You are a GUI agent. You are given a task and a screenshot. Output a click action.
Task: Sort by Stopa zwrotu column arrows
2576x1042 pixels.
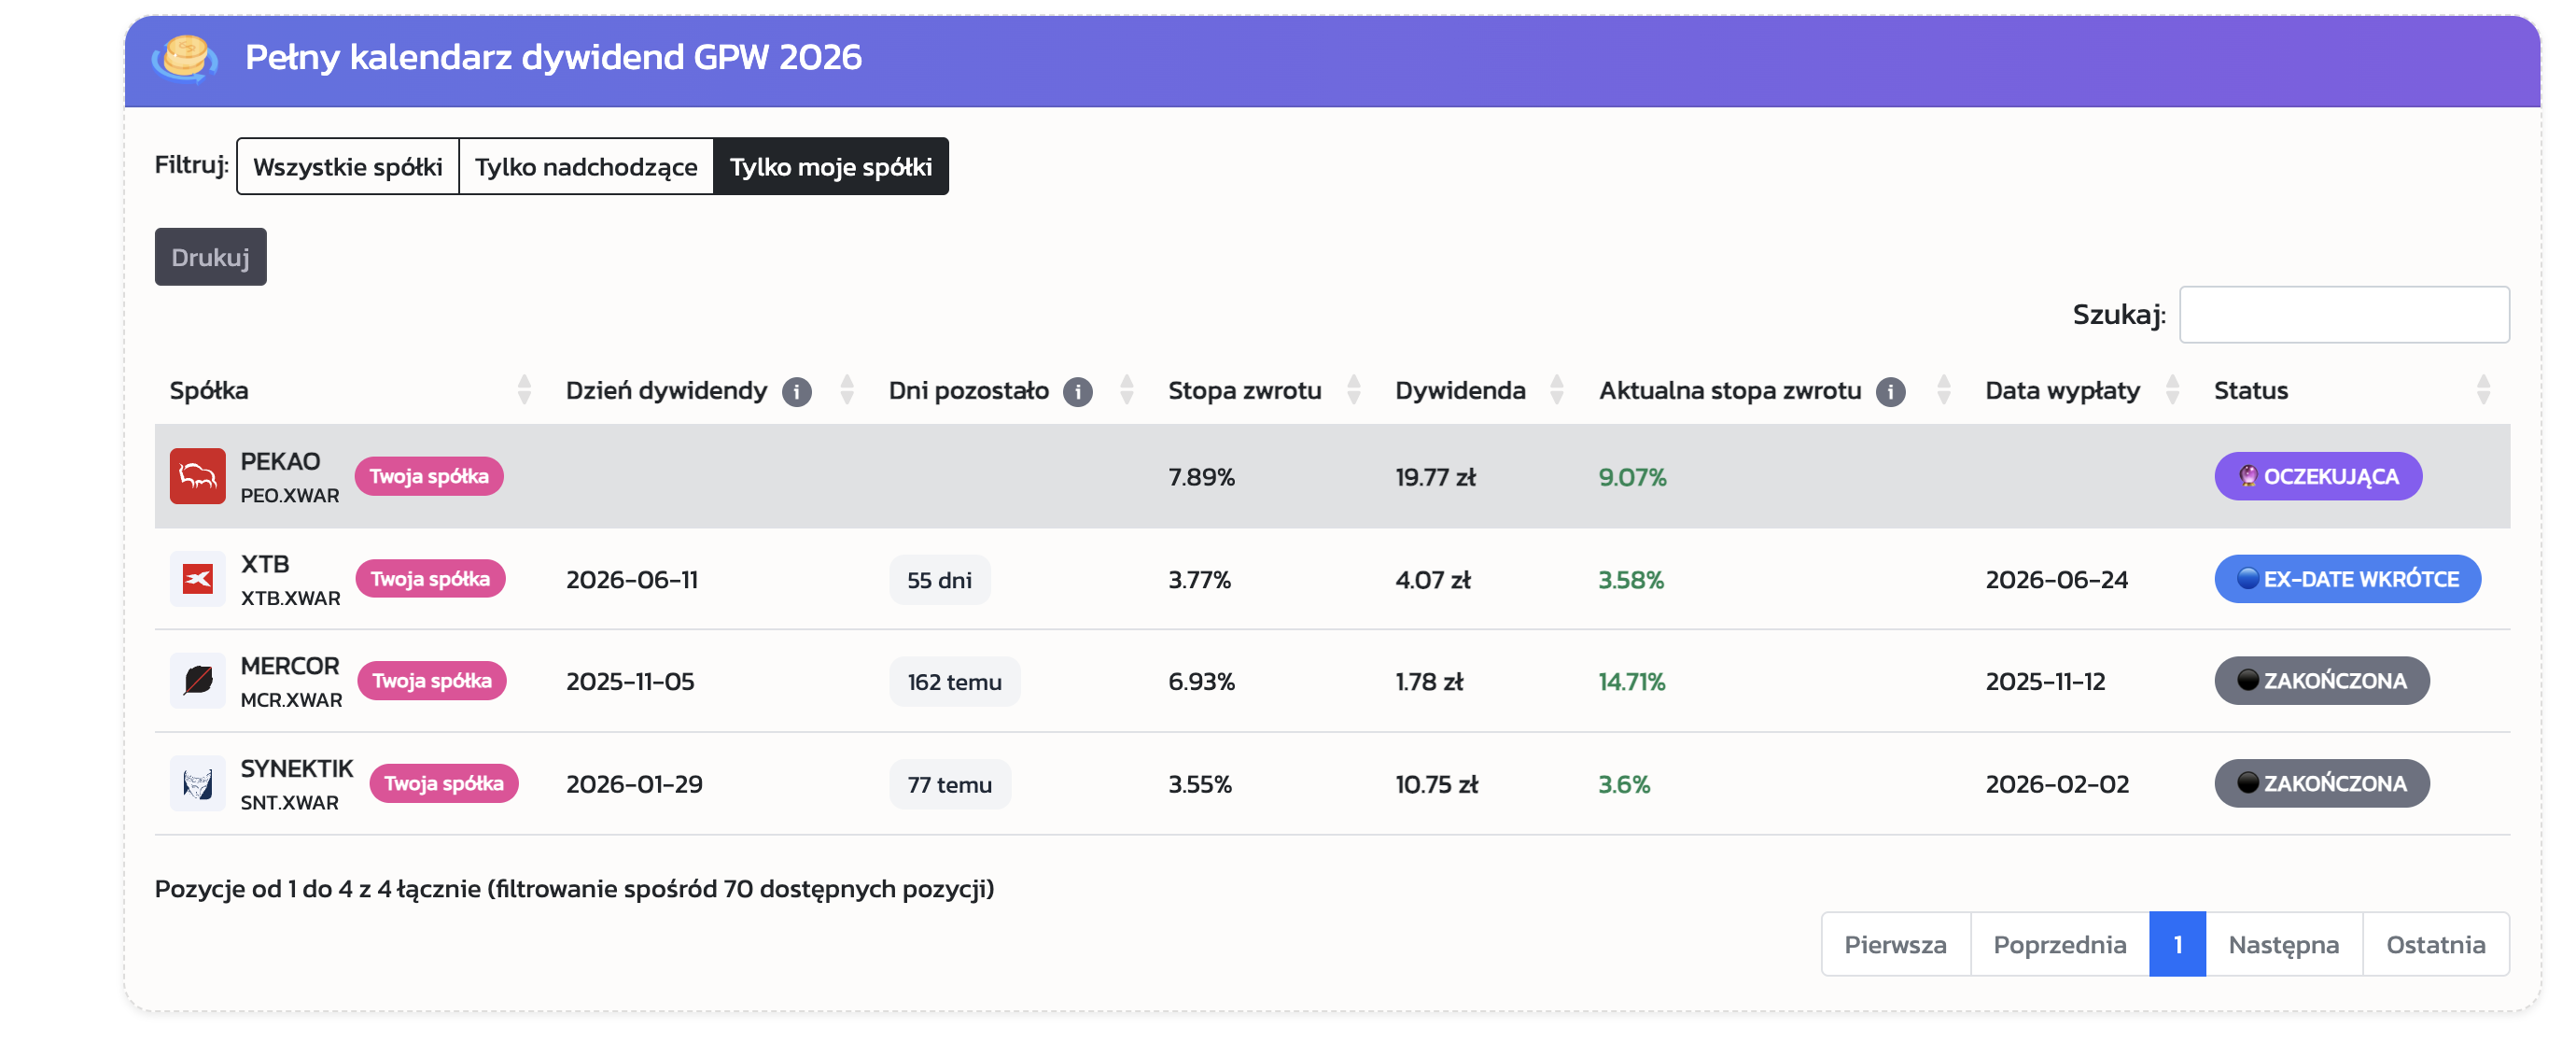1353,390
